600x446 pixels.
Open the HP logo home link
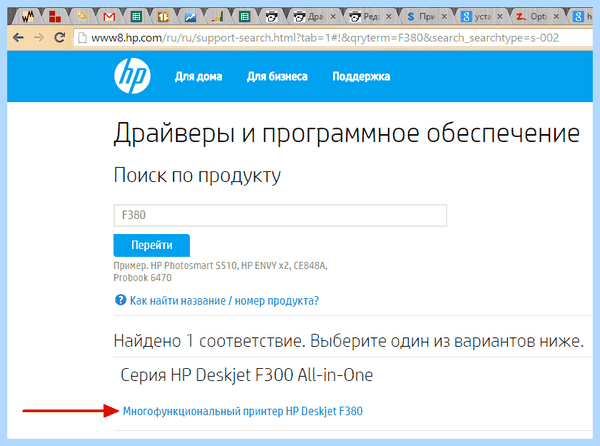coord(132,76)
